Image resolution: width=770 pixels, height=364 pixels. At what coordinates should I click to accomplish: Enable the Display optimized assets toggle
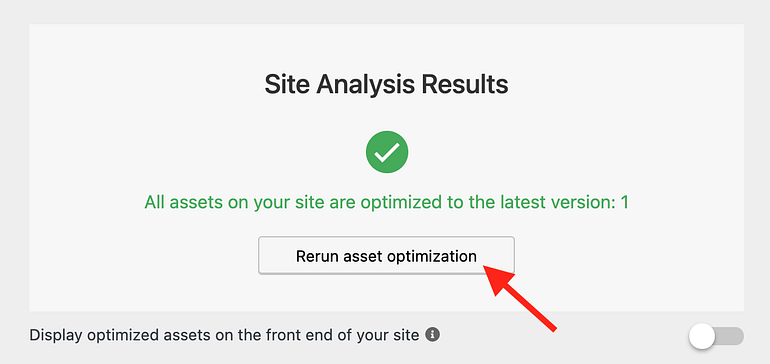(x=716, y=336)
